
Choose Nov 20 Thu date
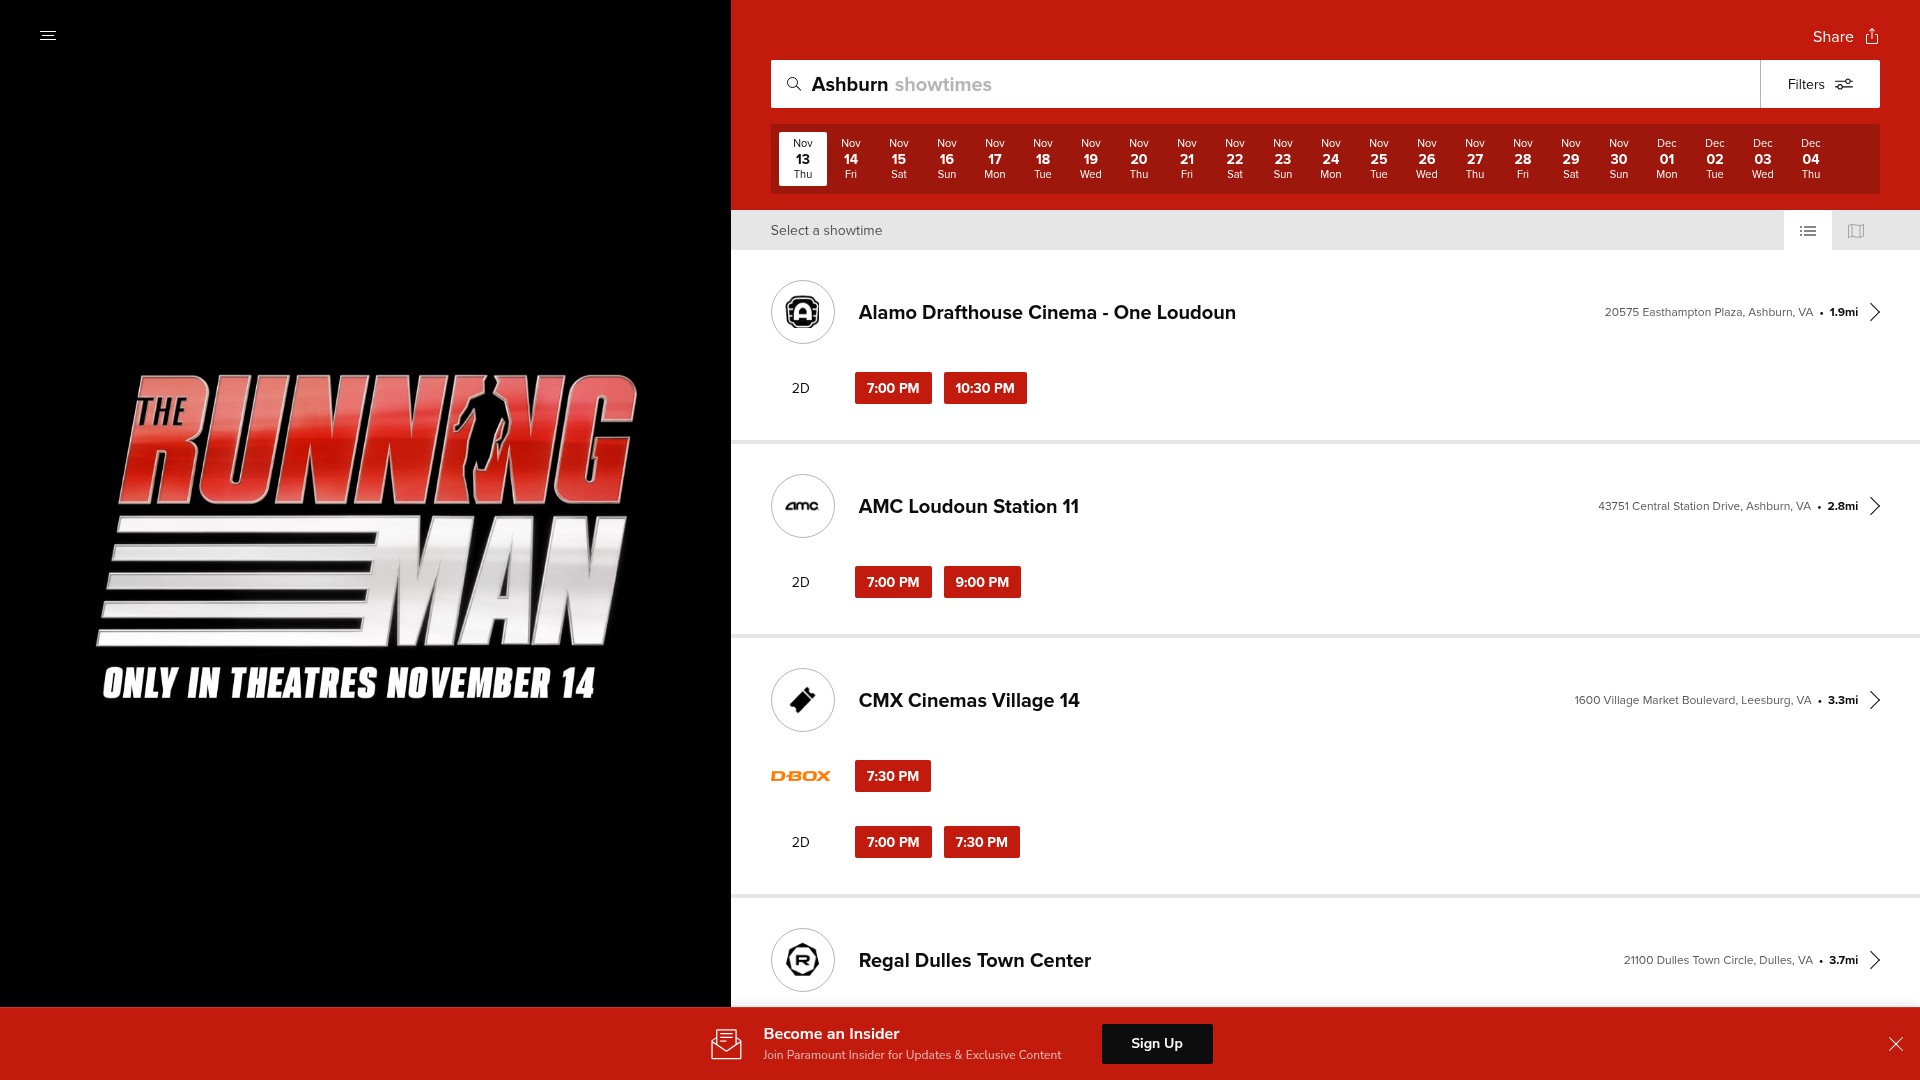(1139, 159)
